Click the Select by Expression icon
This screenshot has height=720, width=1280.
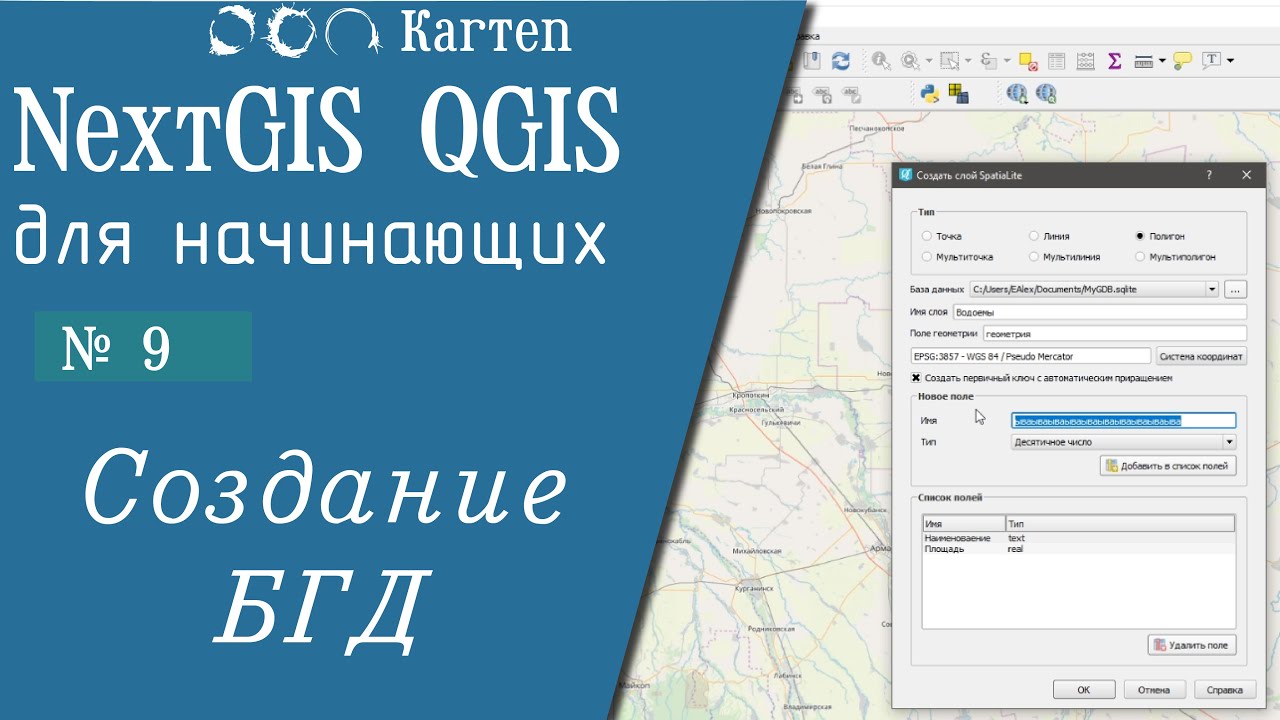(x=989, y=61)
